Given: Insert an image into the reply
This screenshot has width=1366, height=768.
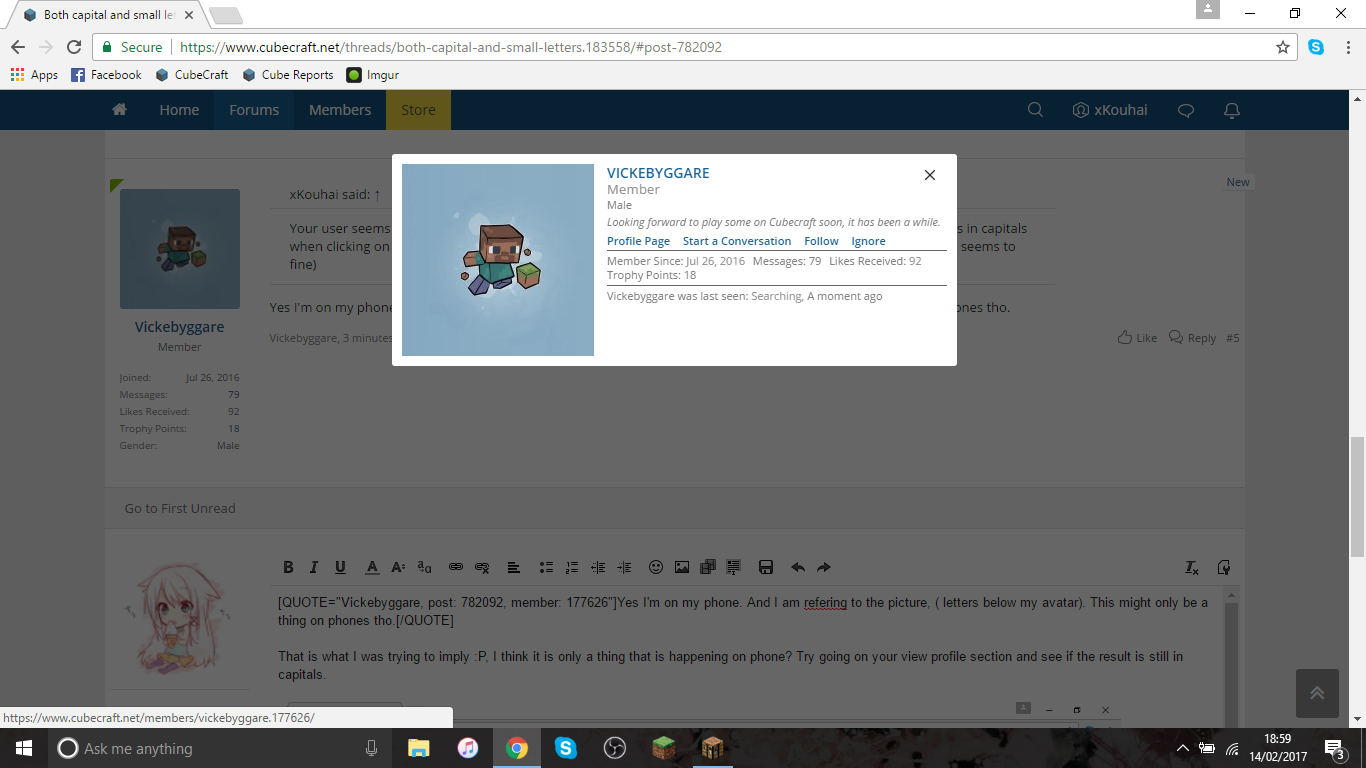Looking at the screenshot, I should tap(682, 567).
